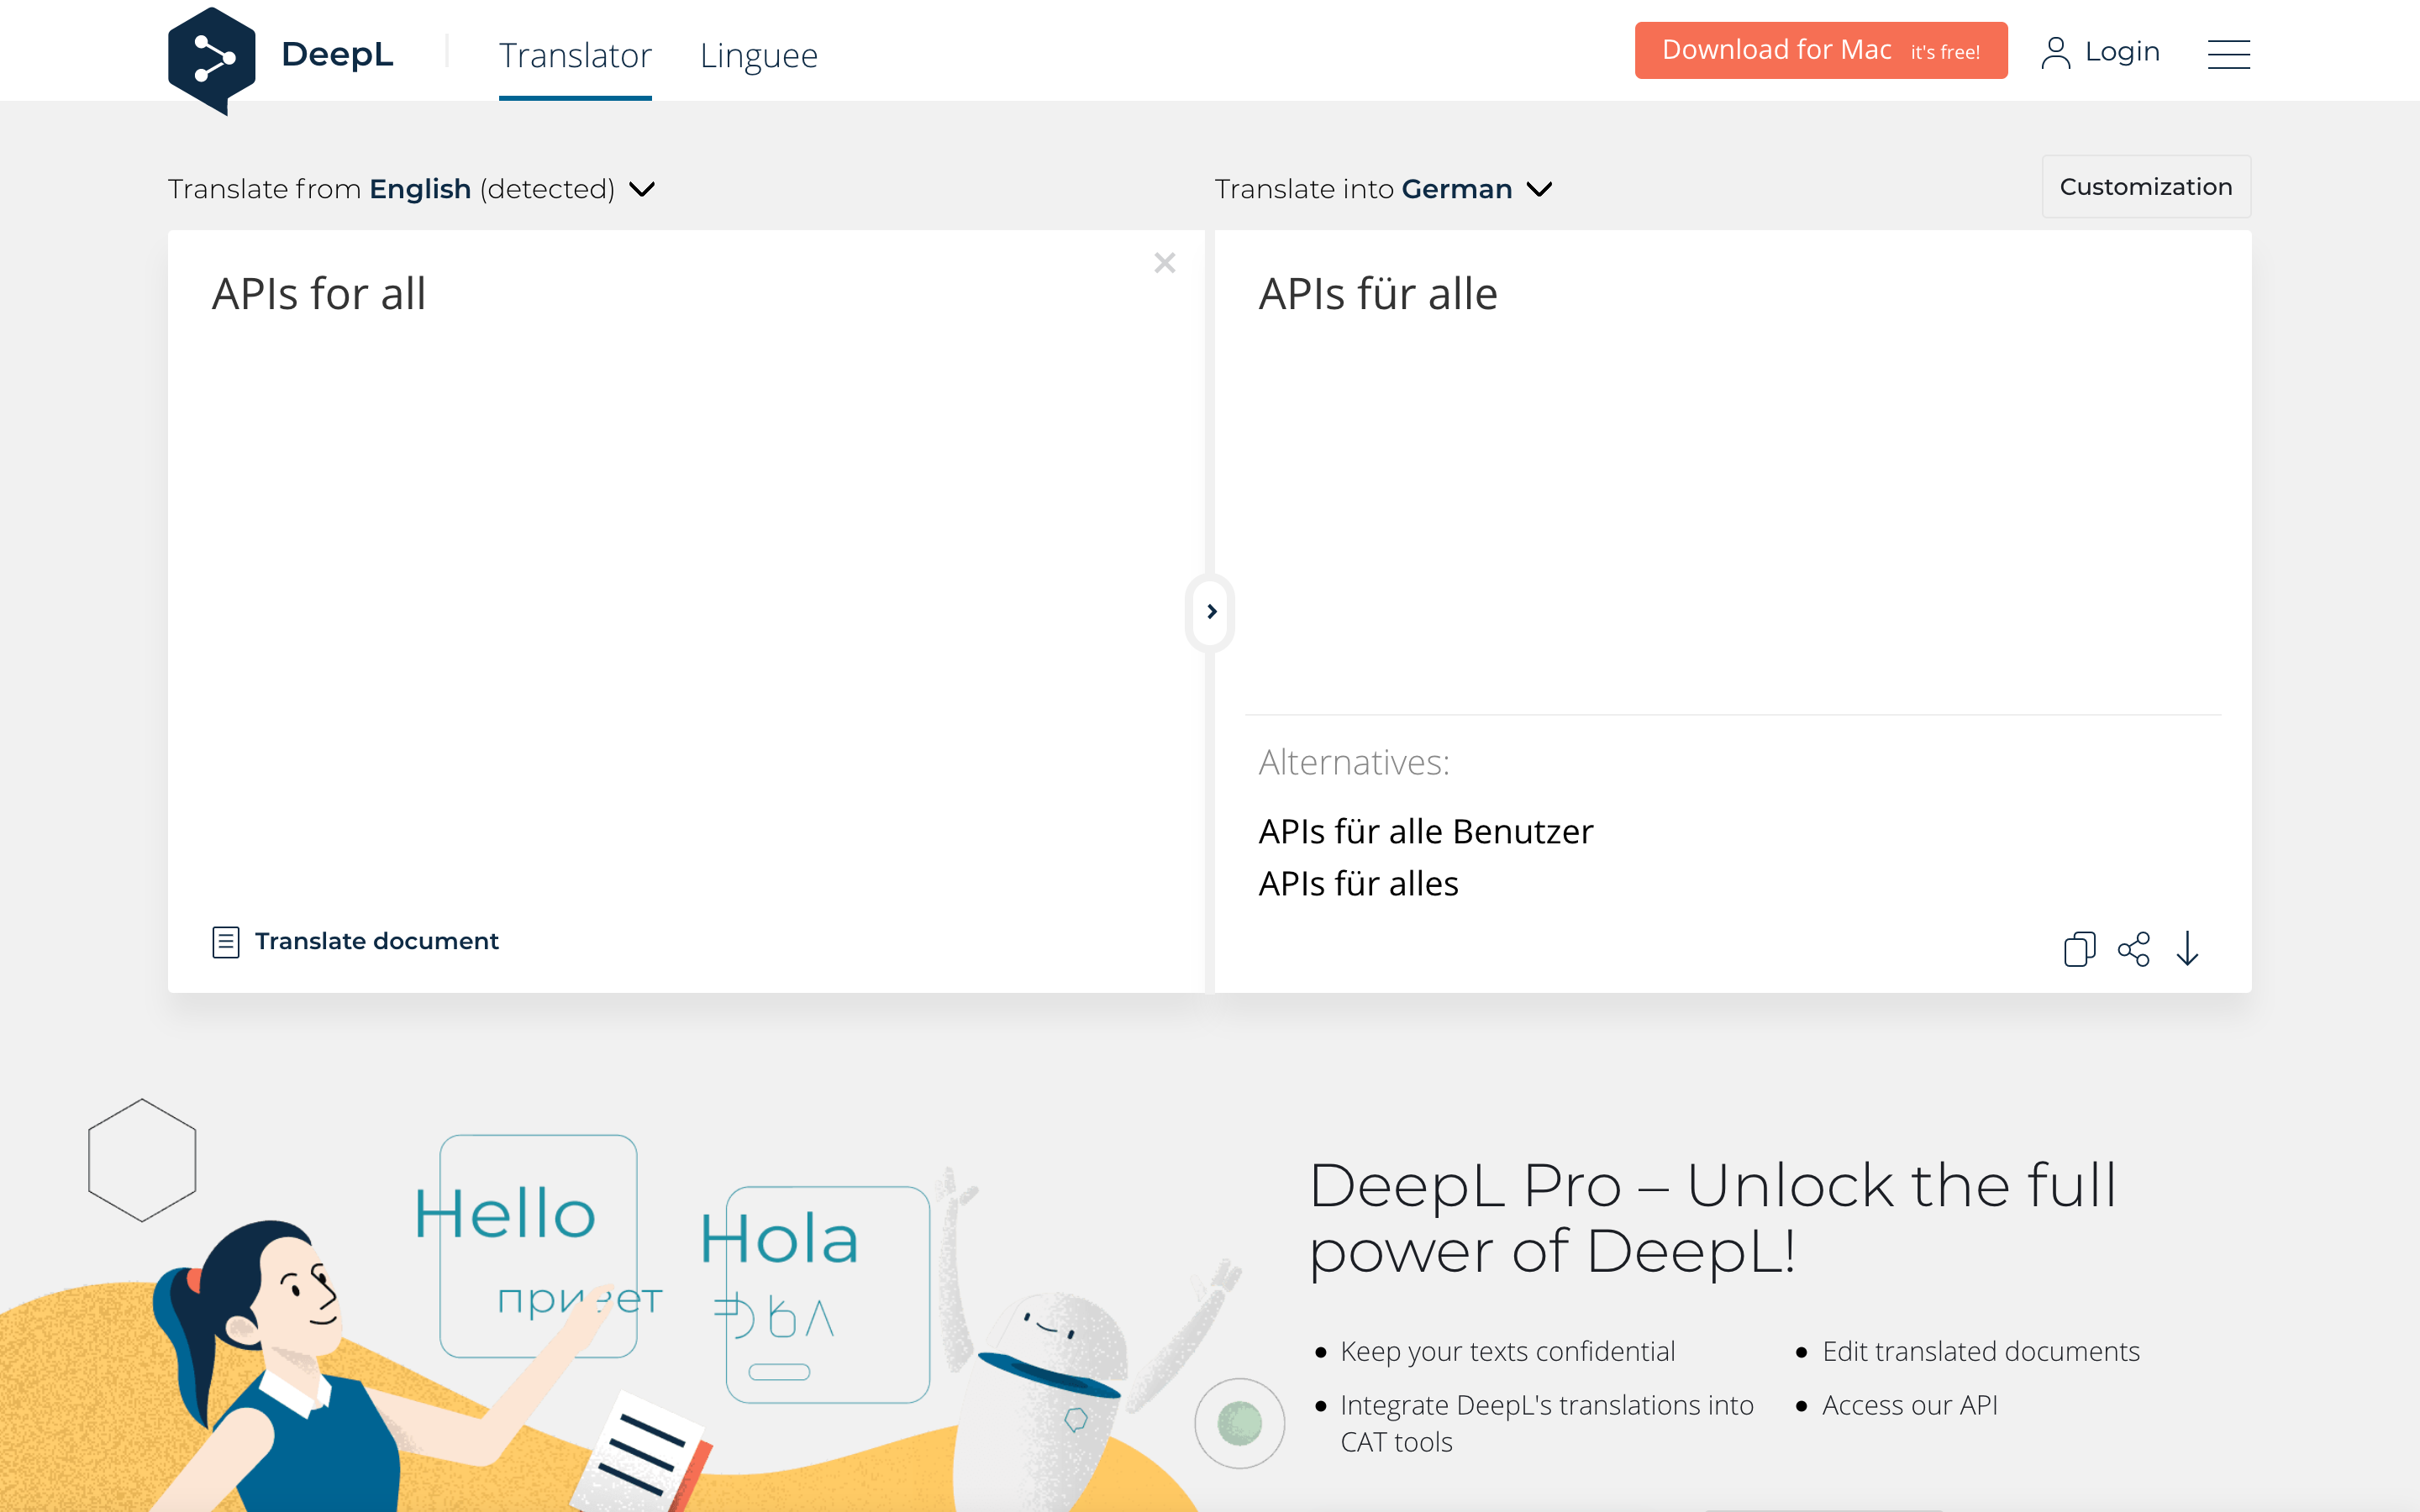Select alternative 'APIs für alle Benutzer'
The width and height of the screenshot is (2420, 1512).
click(x=1425, y=831)
